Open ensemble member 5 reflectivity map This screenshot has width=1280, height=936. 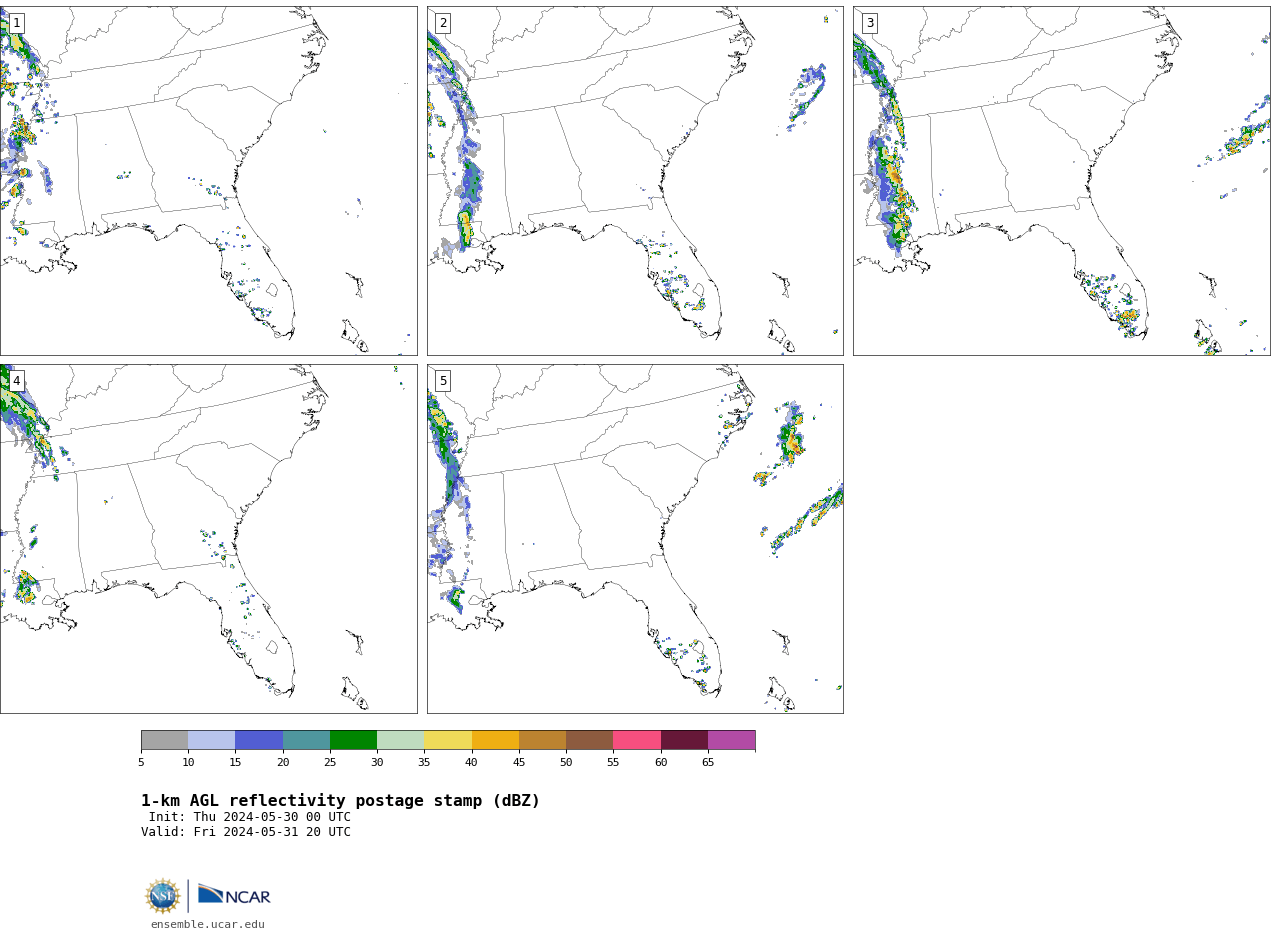point(635,539)
